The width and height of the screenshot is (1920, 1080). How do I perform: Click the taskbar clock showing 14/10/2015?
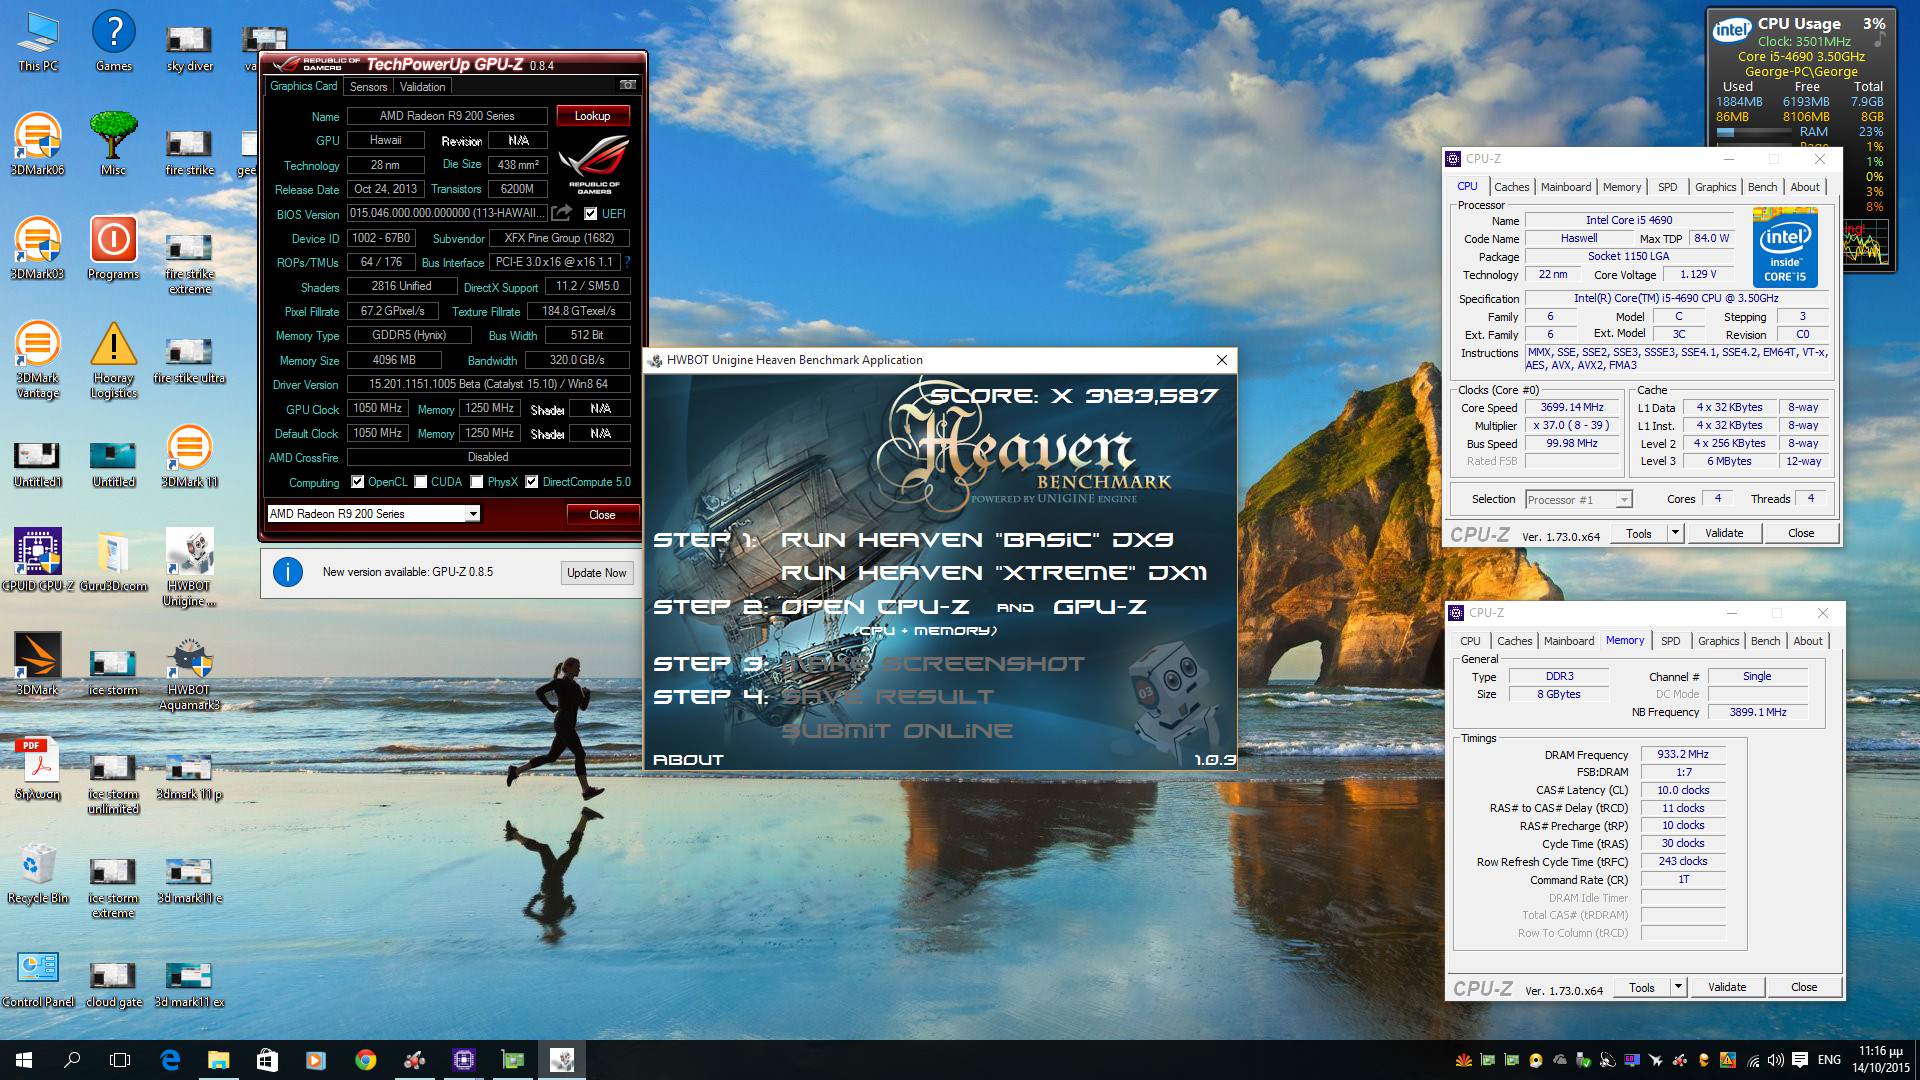tap(1880, 1060)
